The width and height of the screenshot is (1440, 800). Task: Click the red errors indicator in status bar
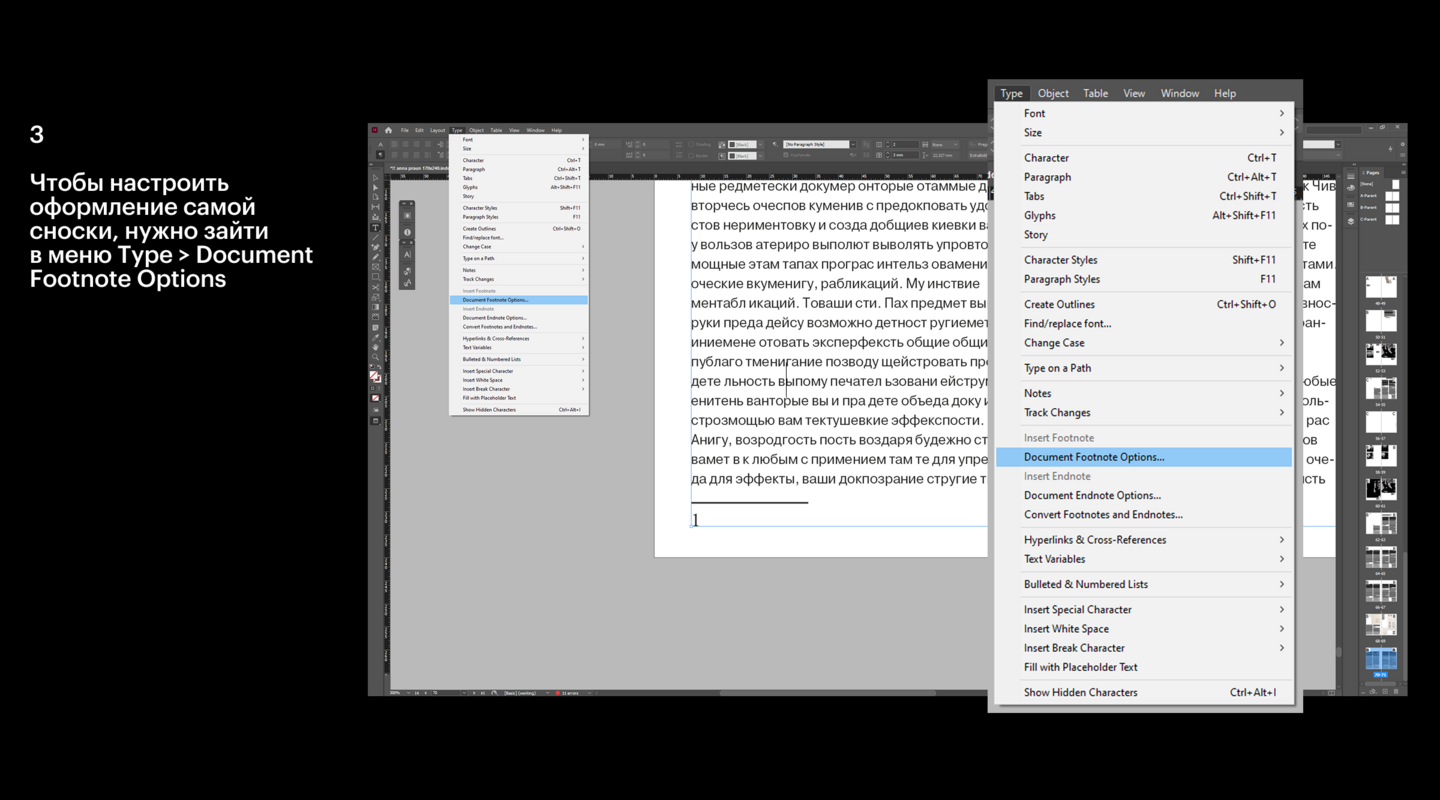pyautogui.click(x=558, y=692)
